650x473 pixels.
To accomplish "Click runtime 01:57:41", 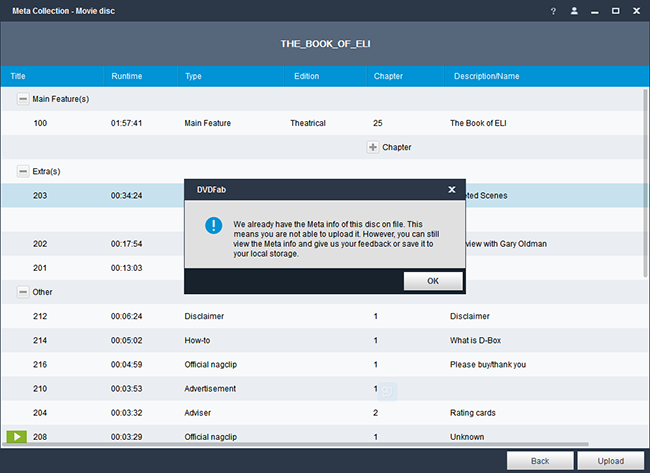I will 126,123.
